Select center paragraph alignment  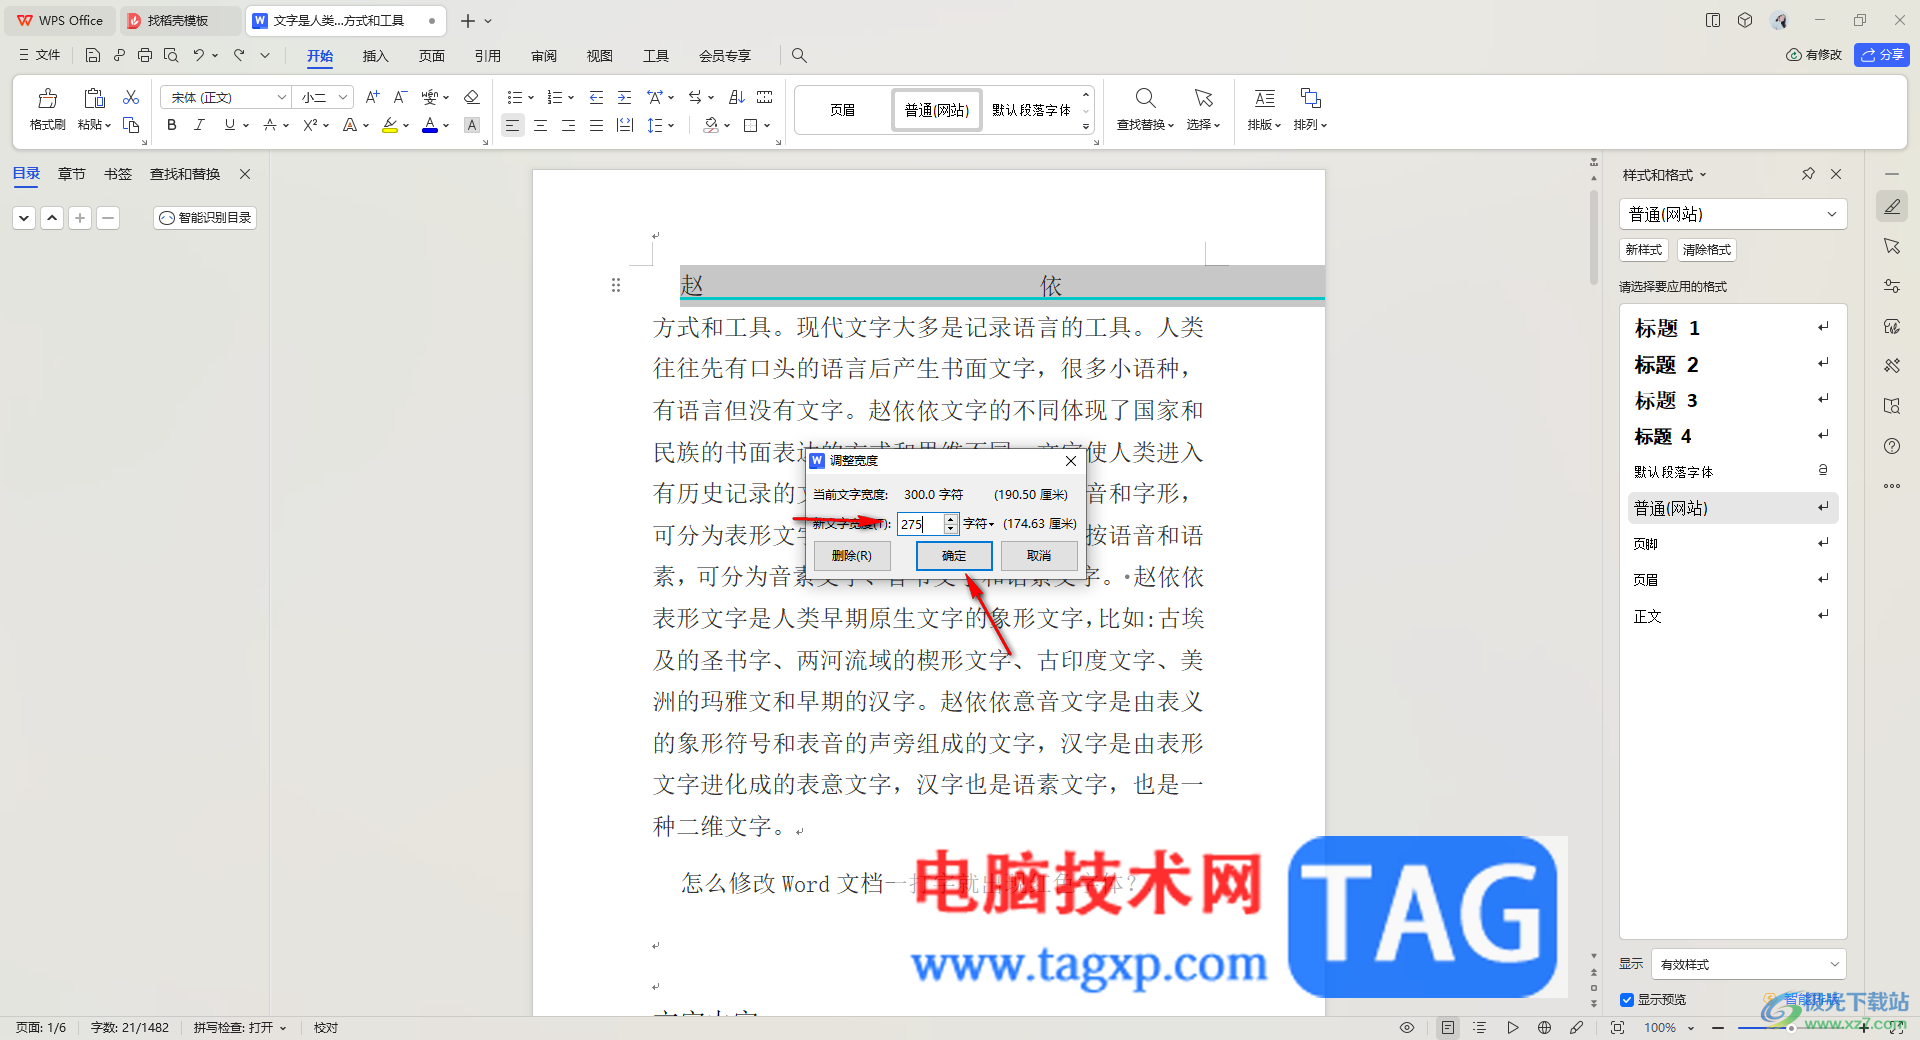click(540, 125)
